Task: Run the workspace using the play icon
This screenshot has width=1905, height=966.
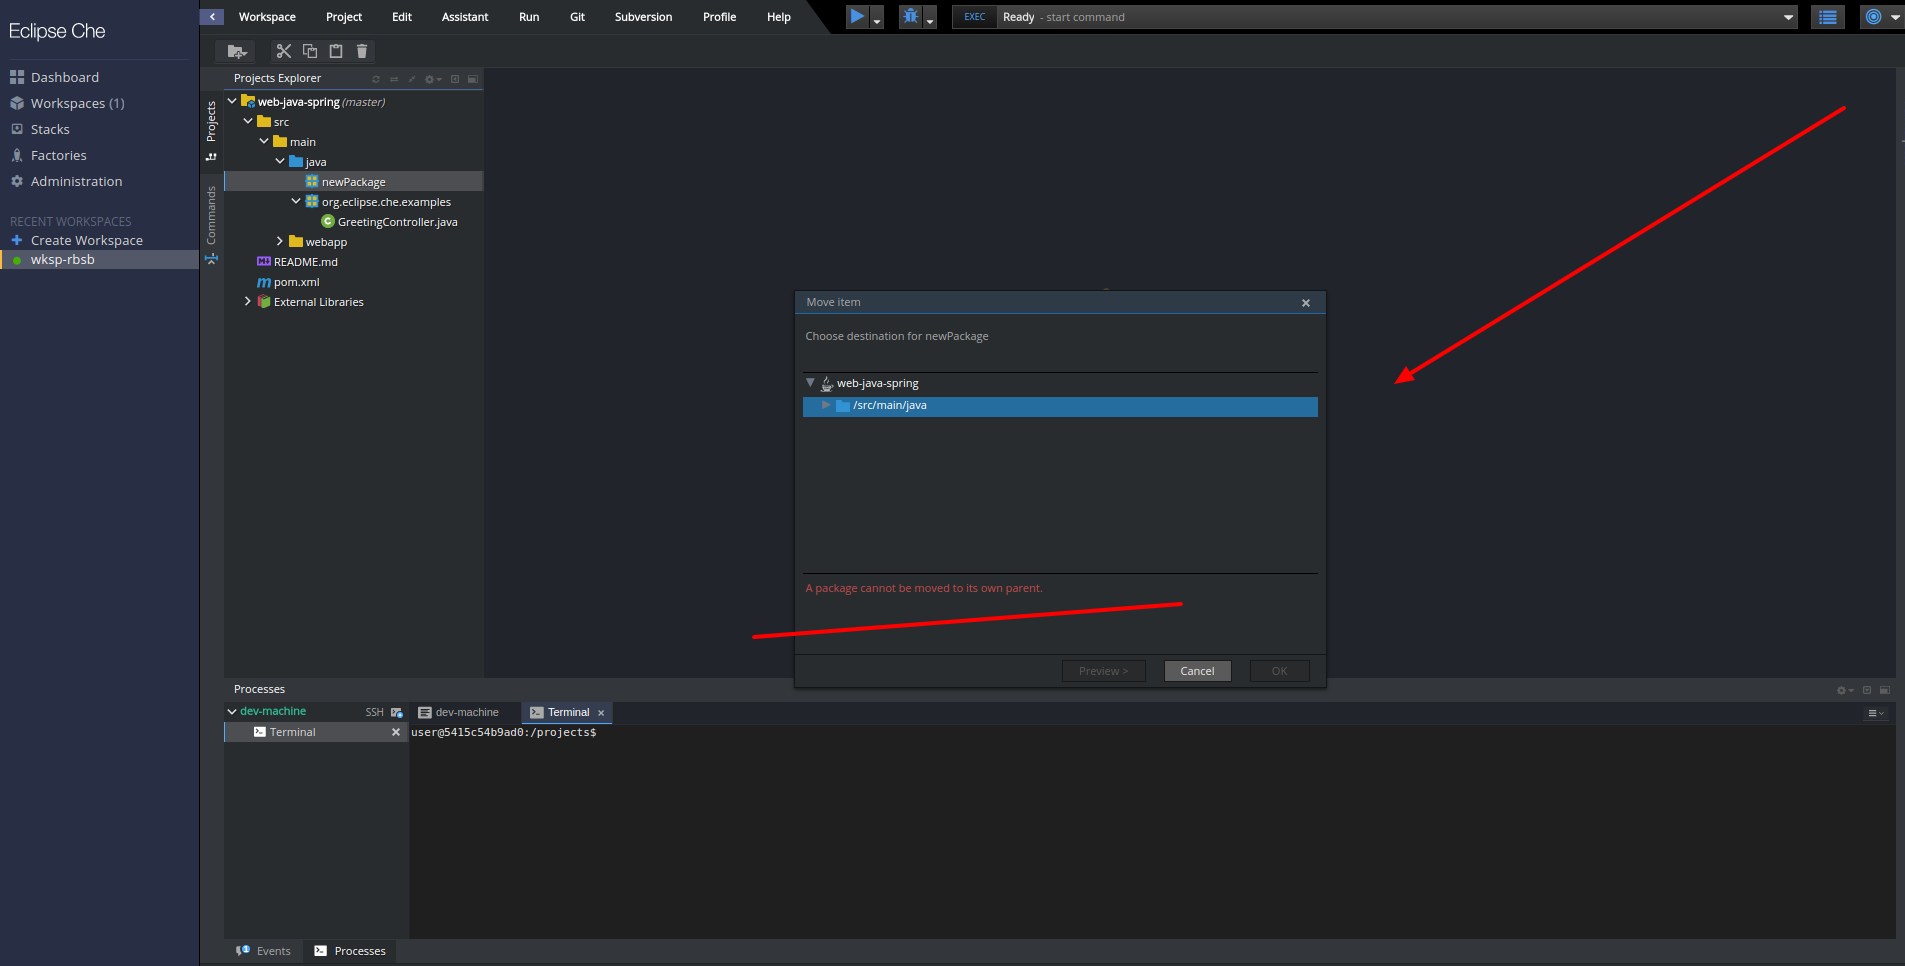Action: pyautogui.click(x=857, y=16)
